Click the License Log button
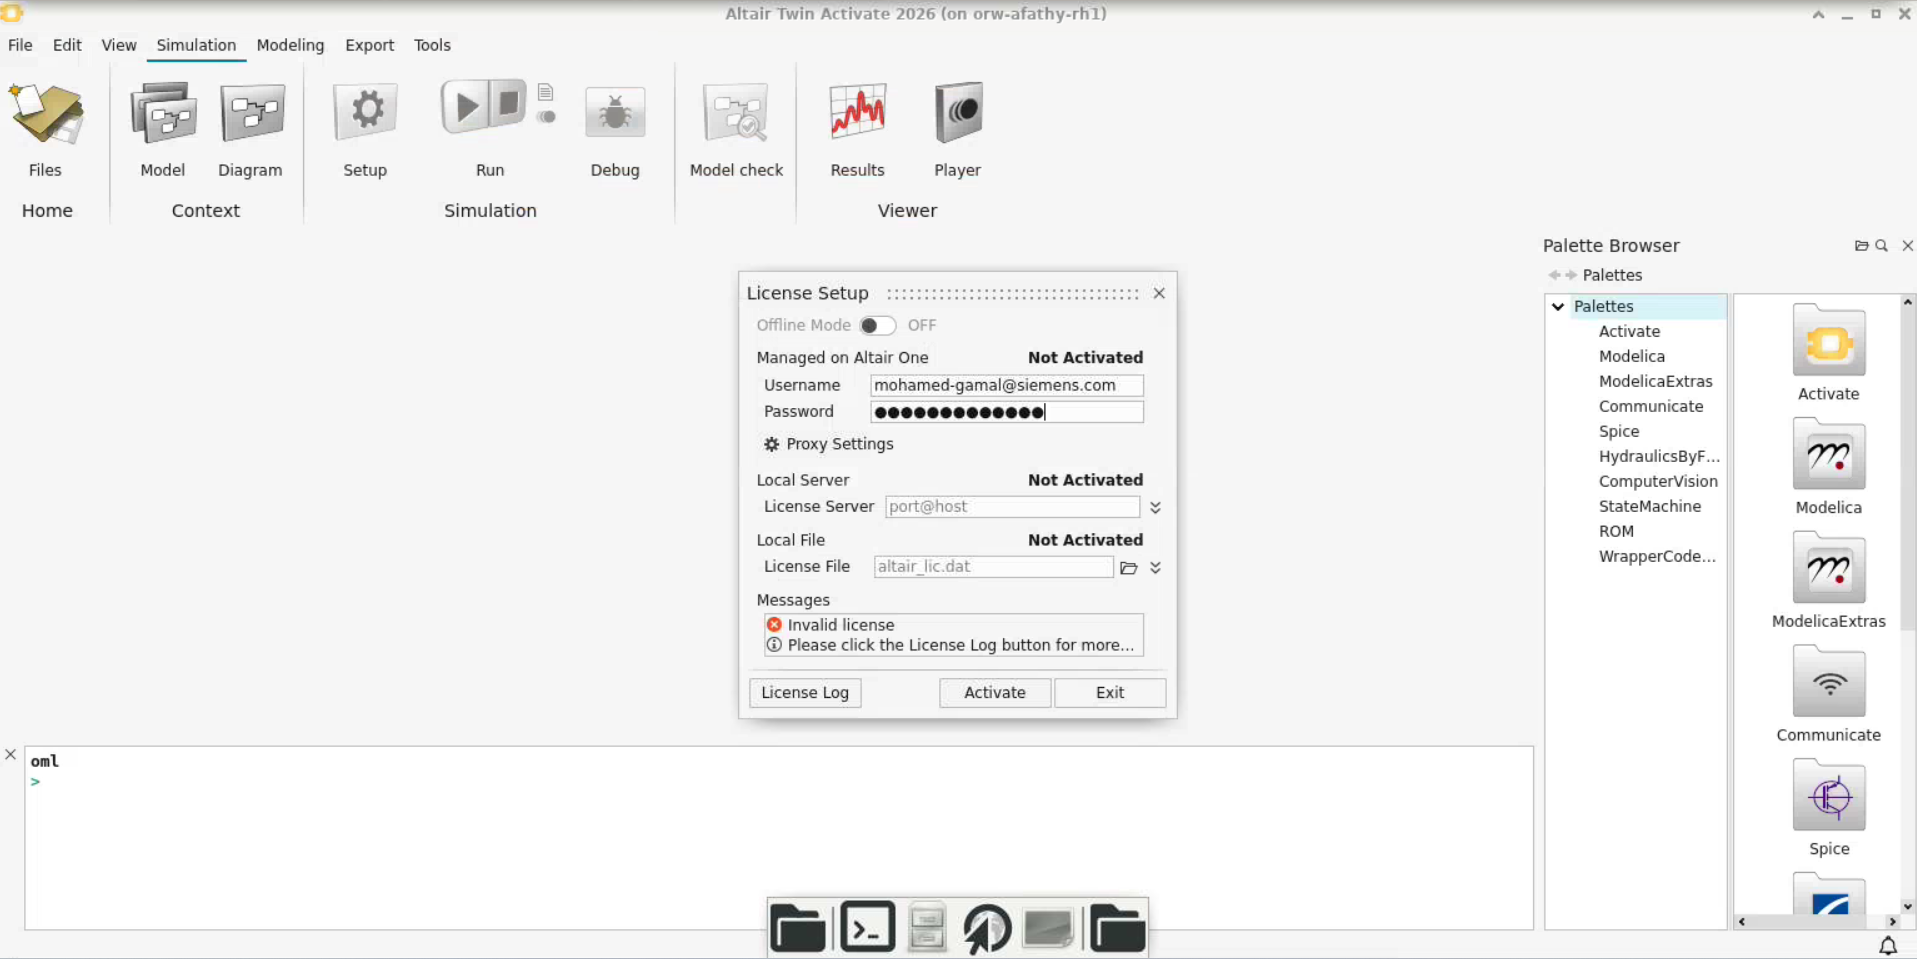The width and height of the screenshot is (1917, 959). pyautogui.click(x=805, y=693)
